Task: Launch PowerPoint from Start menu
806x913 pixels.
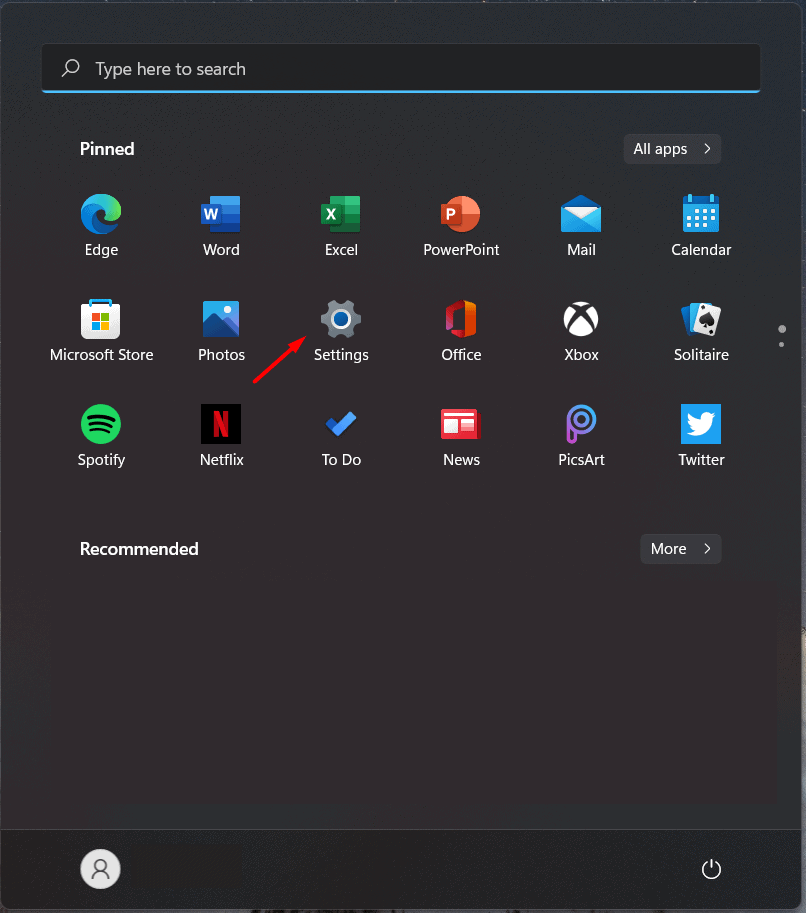Action: click(461, 214)
